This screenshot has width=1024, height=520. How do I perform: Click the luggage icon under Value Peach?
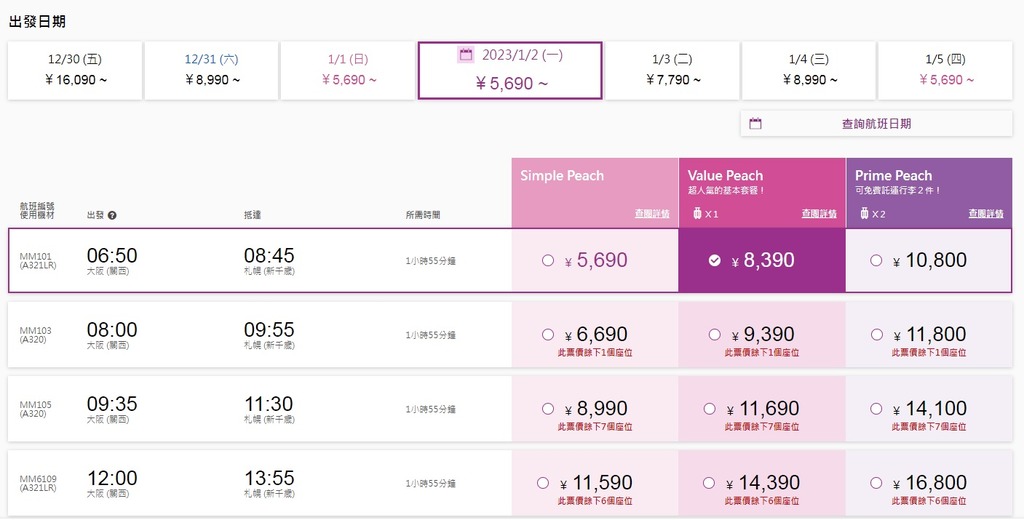pyautogui.click(x=697, y=214)
